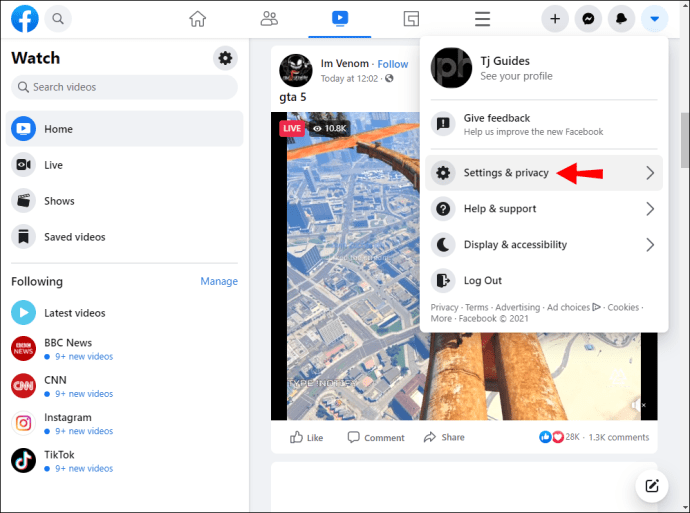Click the CNN logo icon
This screenshot has height=513, width=690.
23,386
